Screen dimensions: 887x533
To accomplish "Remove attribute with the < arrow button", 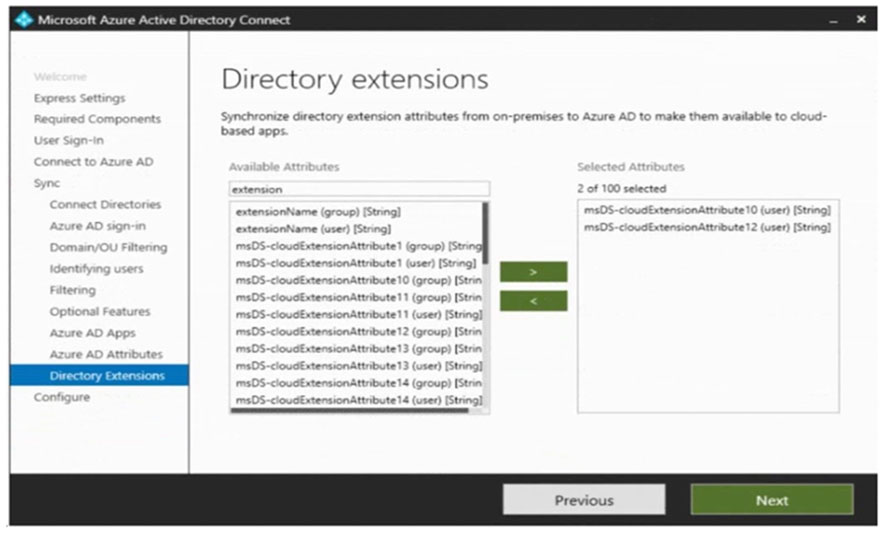I will (533, 301).
